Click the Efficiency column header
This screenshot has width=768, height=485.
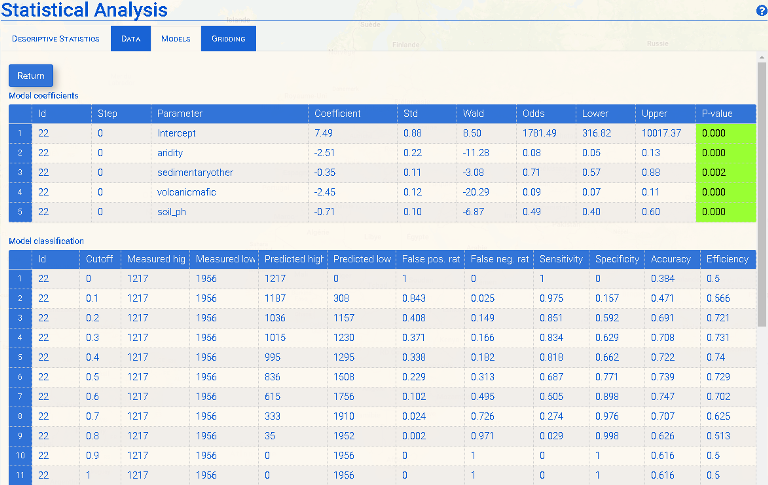726,259
